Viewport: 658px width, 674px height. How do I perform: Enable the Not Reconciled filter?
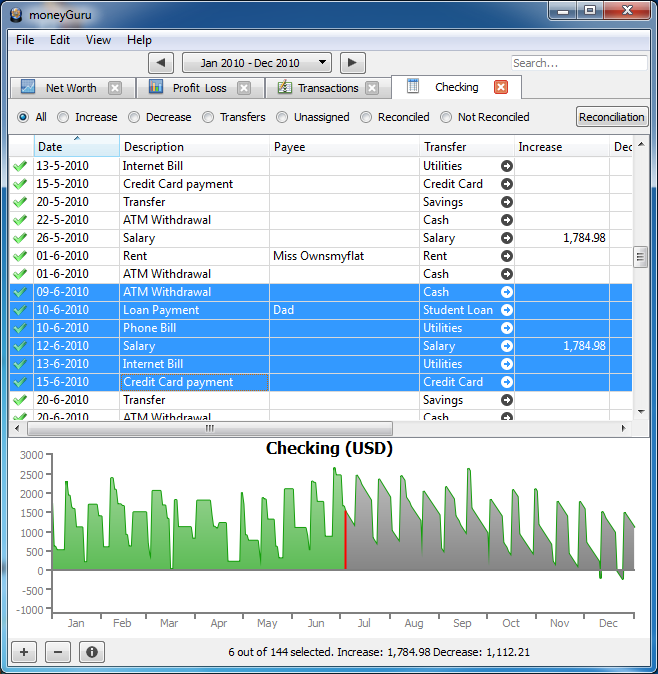pos(446,117)
